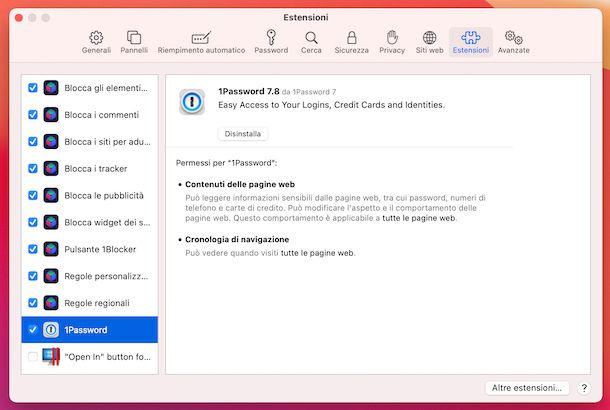Uncheck the Regole personalizz... checkbox
610x410 pixels.
(33, 276)
